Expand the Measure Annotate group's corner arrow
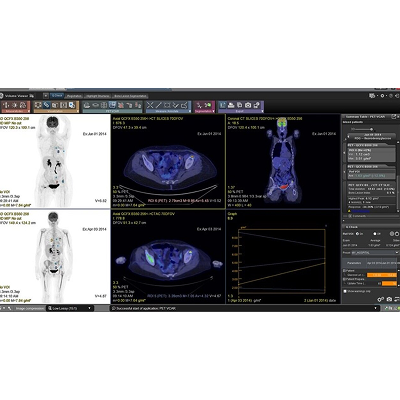 click(x=190, y=111)
